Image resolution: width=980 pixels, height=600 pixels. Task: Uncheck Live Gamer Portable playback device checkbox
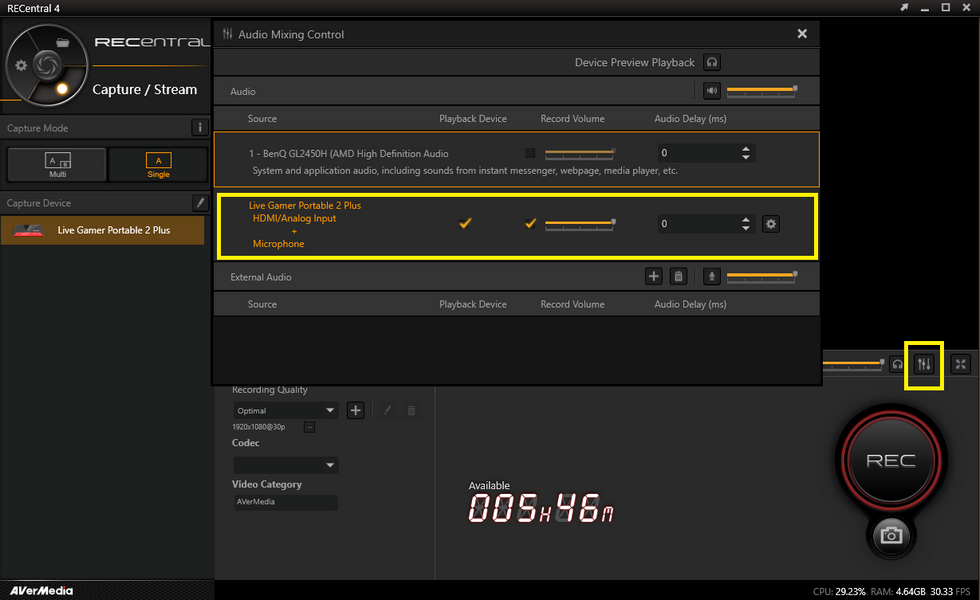465,223
